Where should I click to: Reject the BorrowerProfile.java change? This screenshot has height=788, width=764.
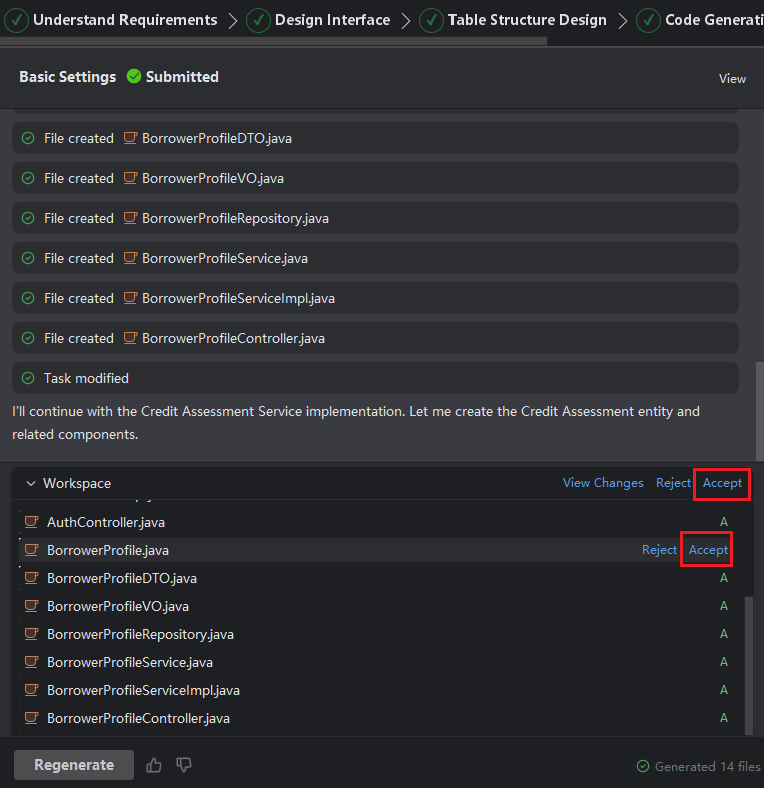[x=659, y=550]
